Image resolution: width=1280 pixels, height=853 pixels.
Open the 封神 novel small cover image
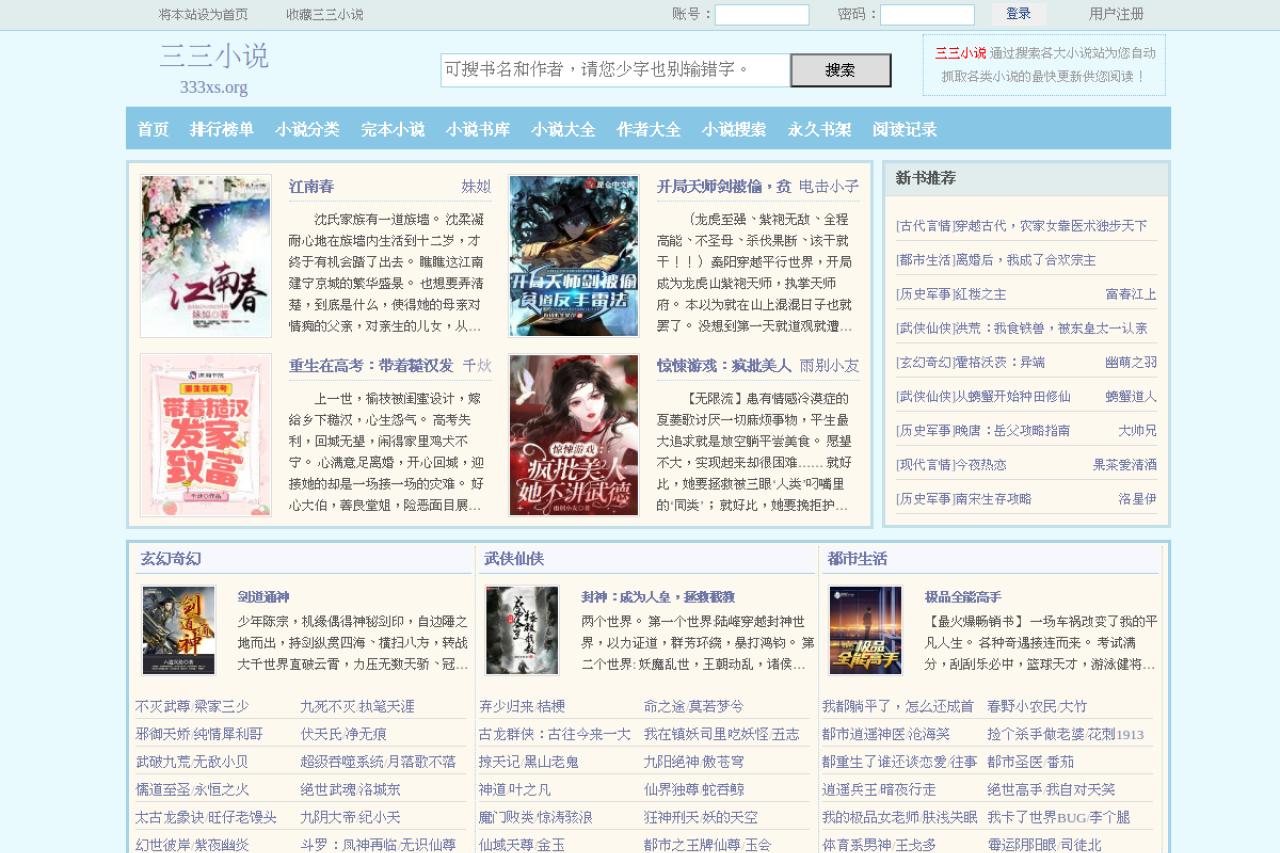[522, 631]
